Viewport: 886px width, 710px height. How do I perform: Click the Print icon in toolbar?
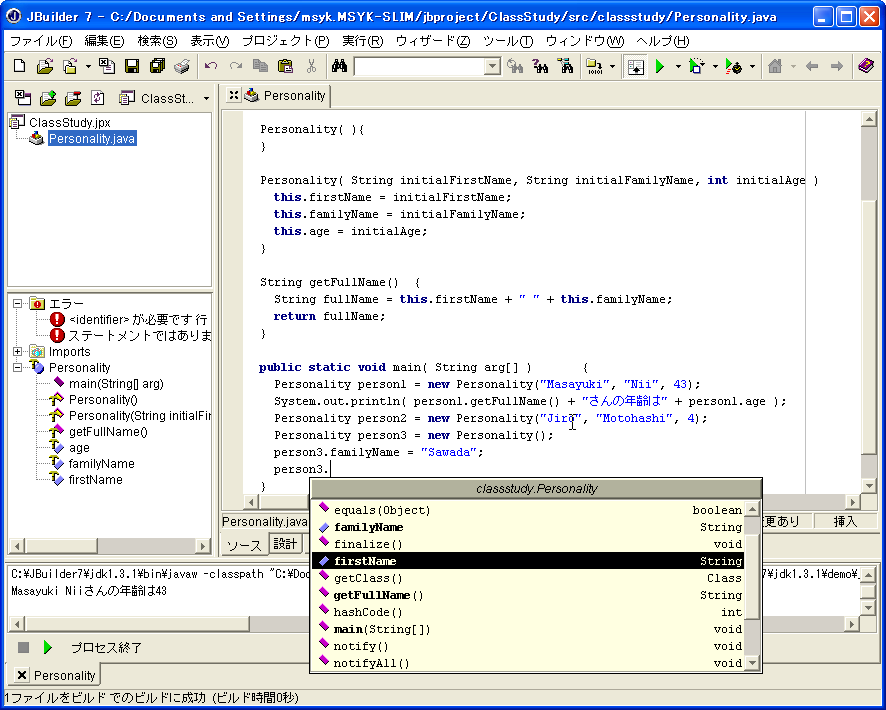pos(181,66)
